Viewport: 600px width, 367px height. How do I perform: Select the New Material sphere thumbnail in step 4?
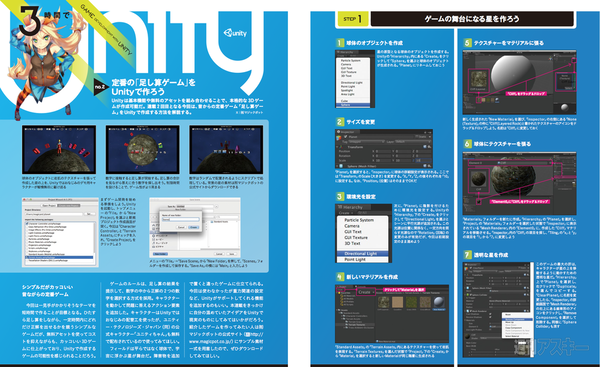[x=439, y=302]
